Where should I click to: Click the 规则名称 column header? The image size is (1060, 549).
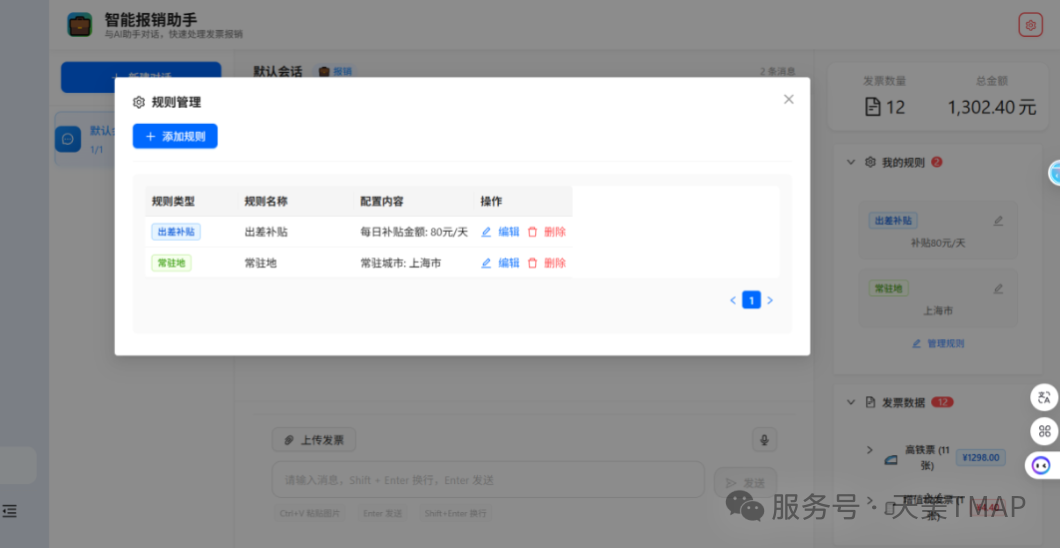click(266, 201)
